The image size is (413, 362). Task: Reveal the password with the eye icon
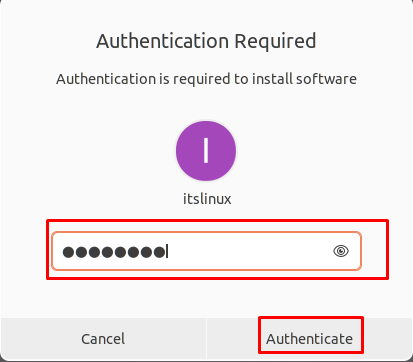(341, 251)
